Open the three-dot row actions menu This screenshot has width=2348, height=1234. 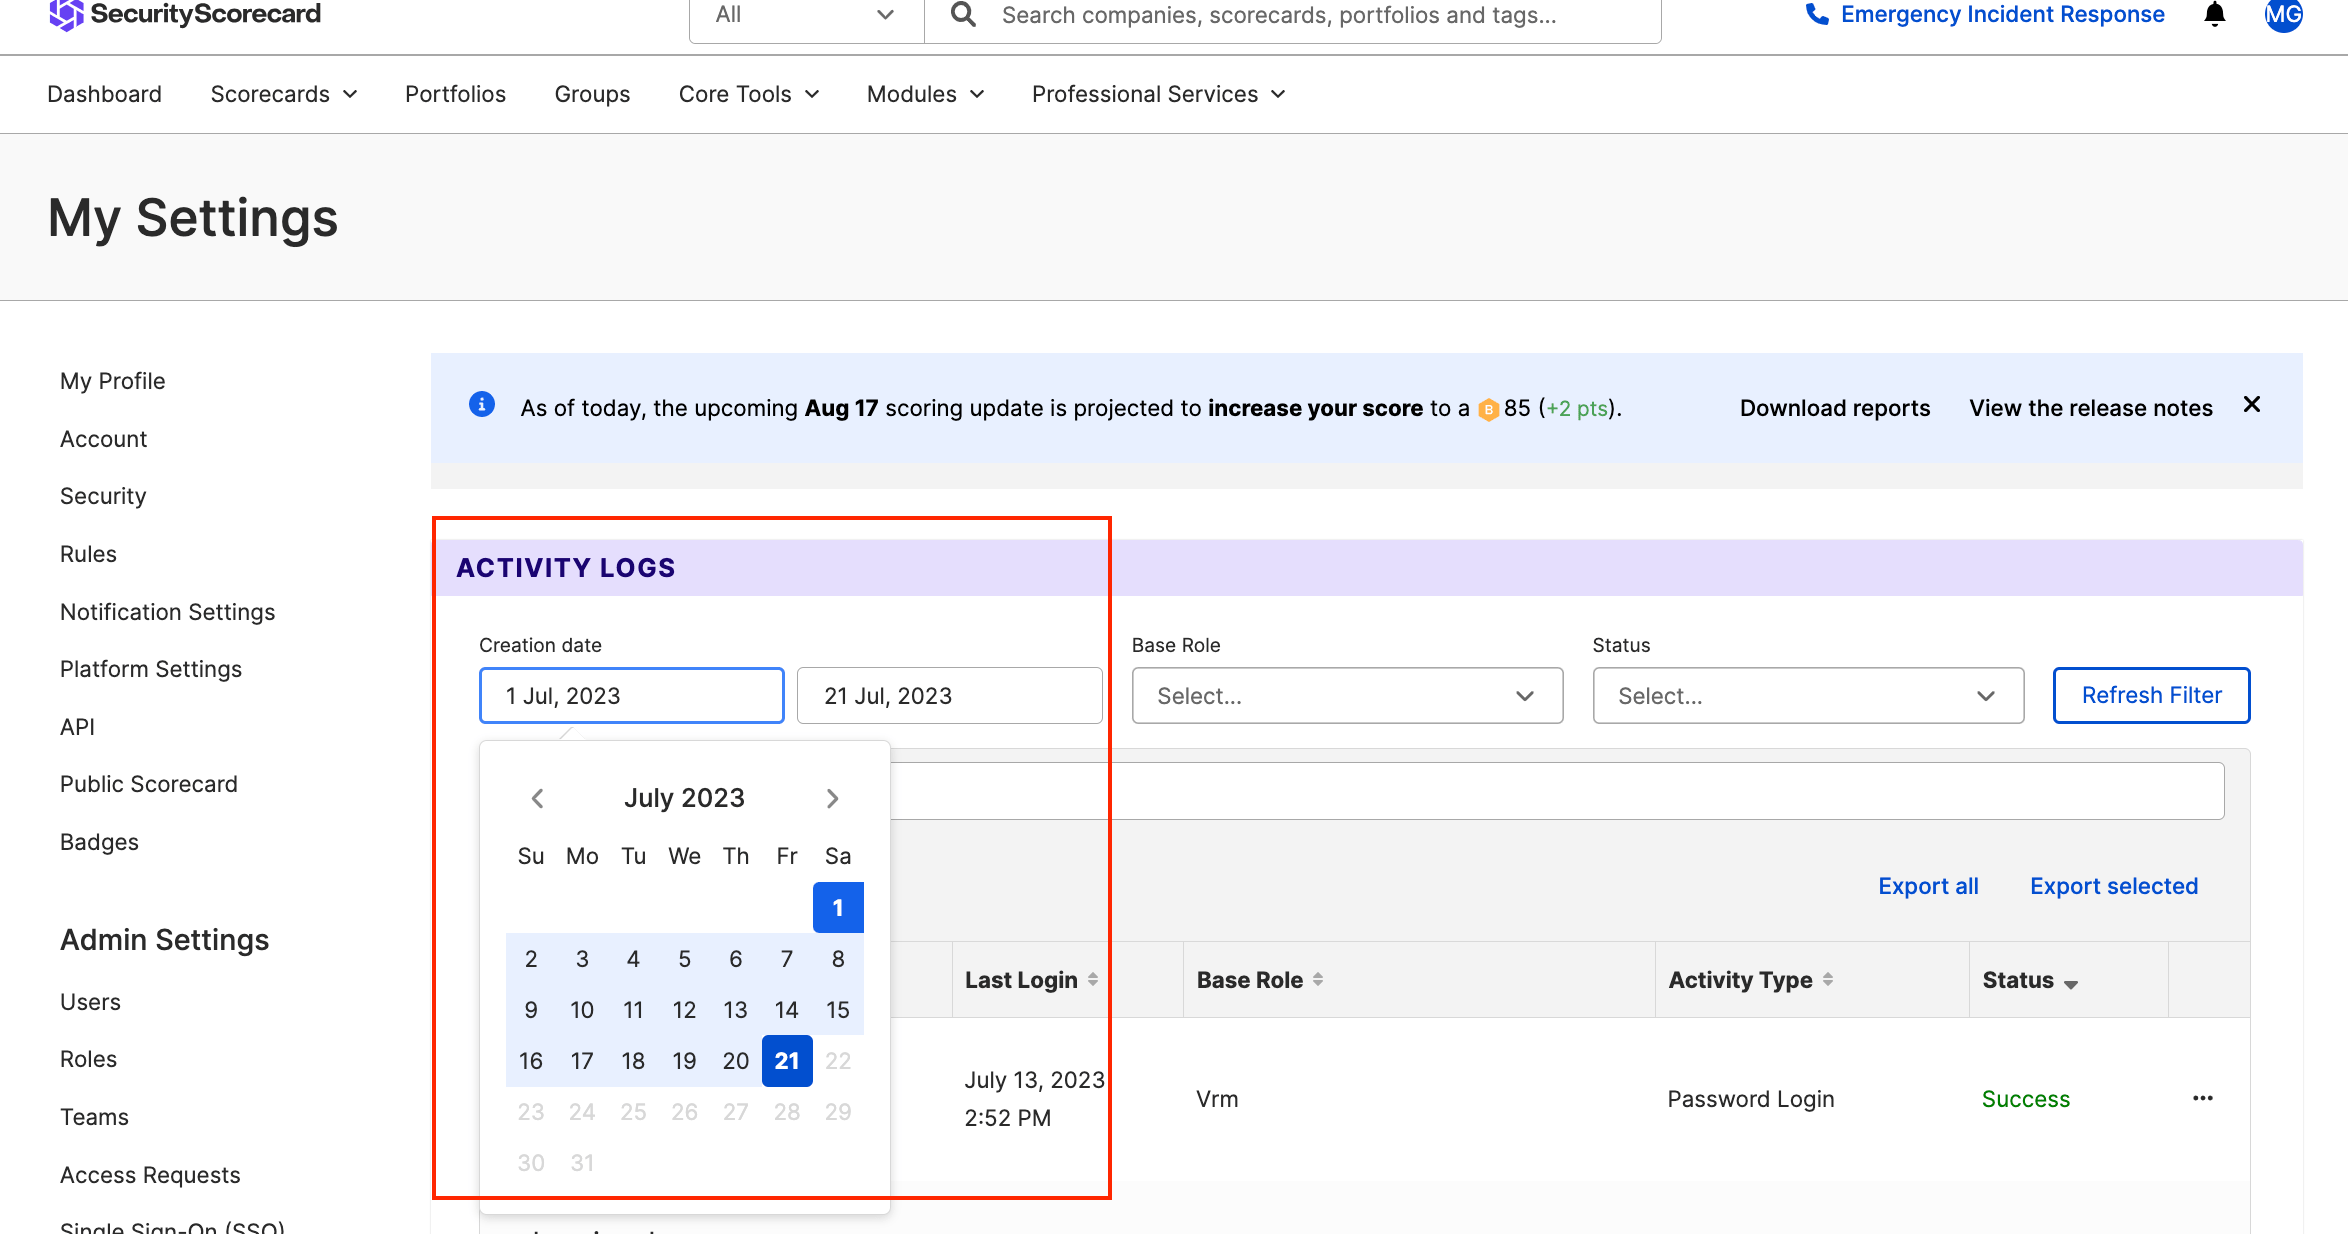[x=2202, y=1098]
